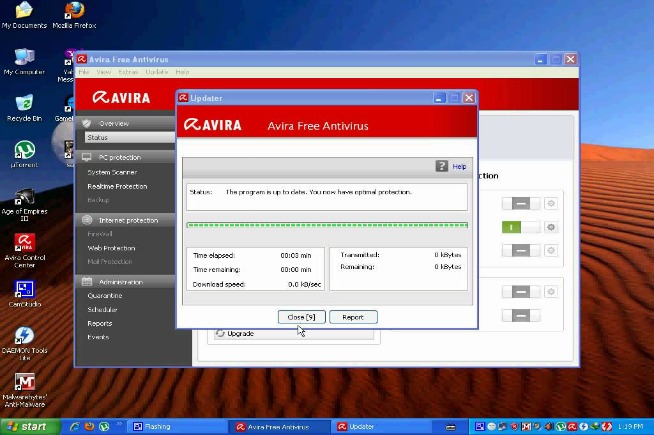
Task: Launch Firefox from quick launch bar
Action: (89, 427)
